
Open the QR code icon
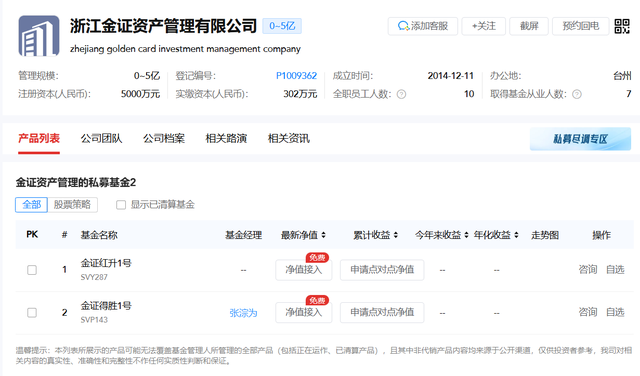pos(622,26)
